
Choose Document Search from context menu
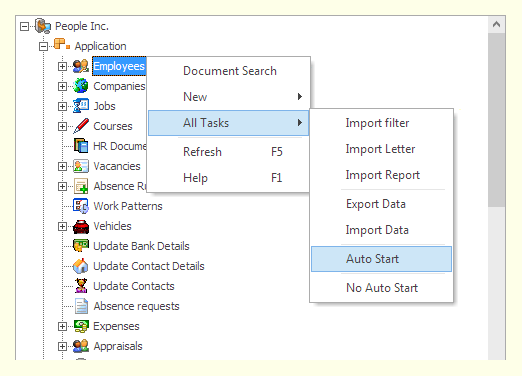pos(229,71)
